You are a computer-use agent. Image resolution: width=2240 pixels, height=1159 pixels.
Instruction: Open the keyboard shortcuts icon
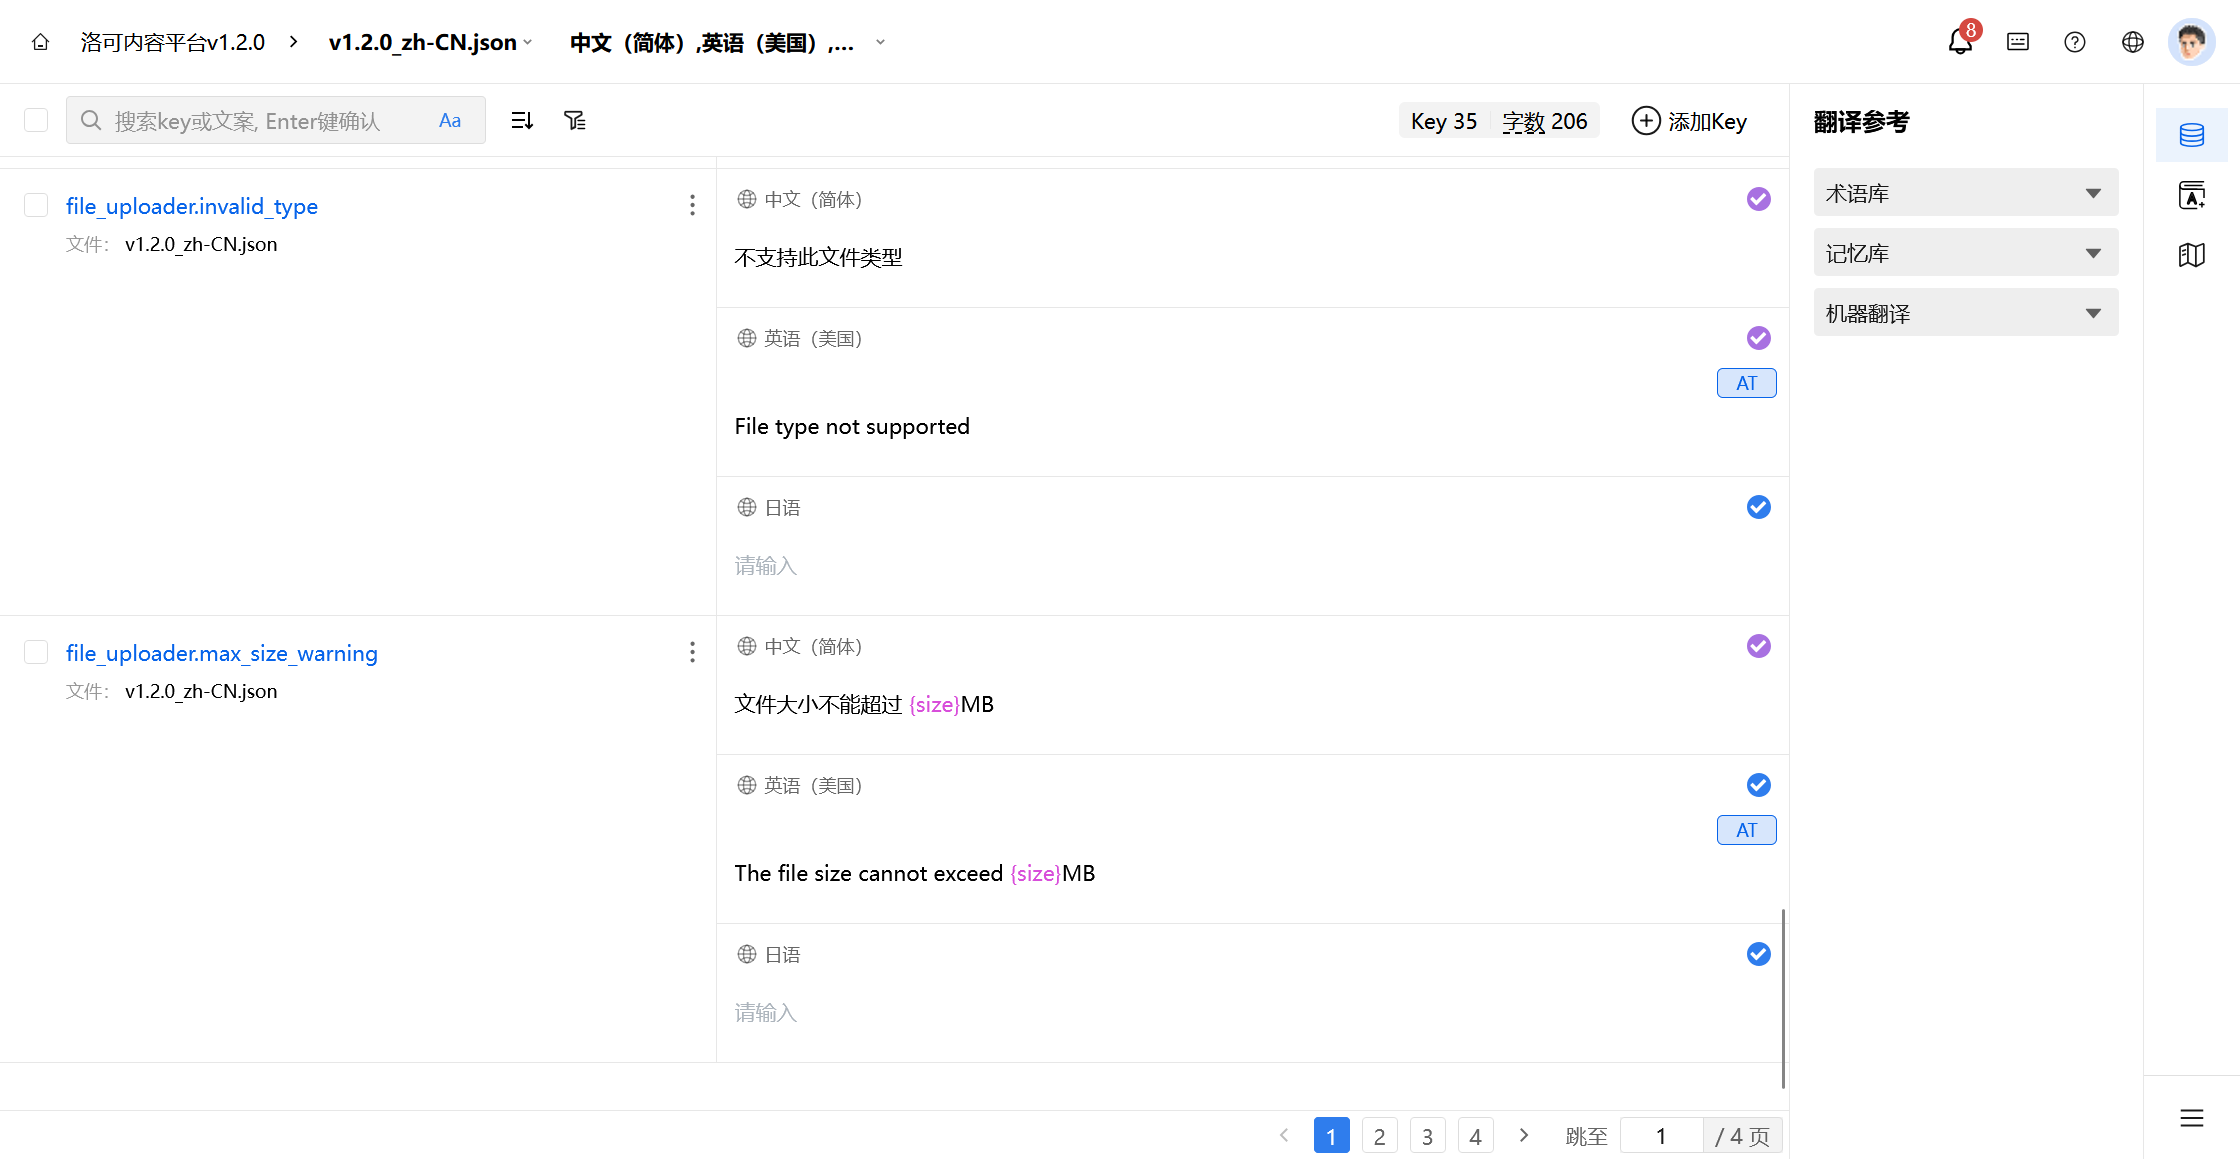2018,42
